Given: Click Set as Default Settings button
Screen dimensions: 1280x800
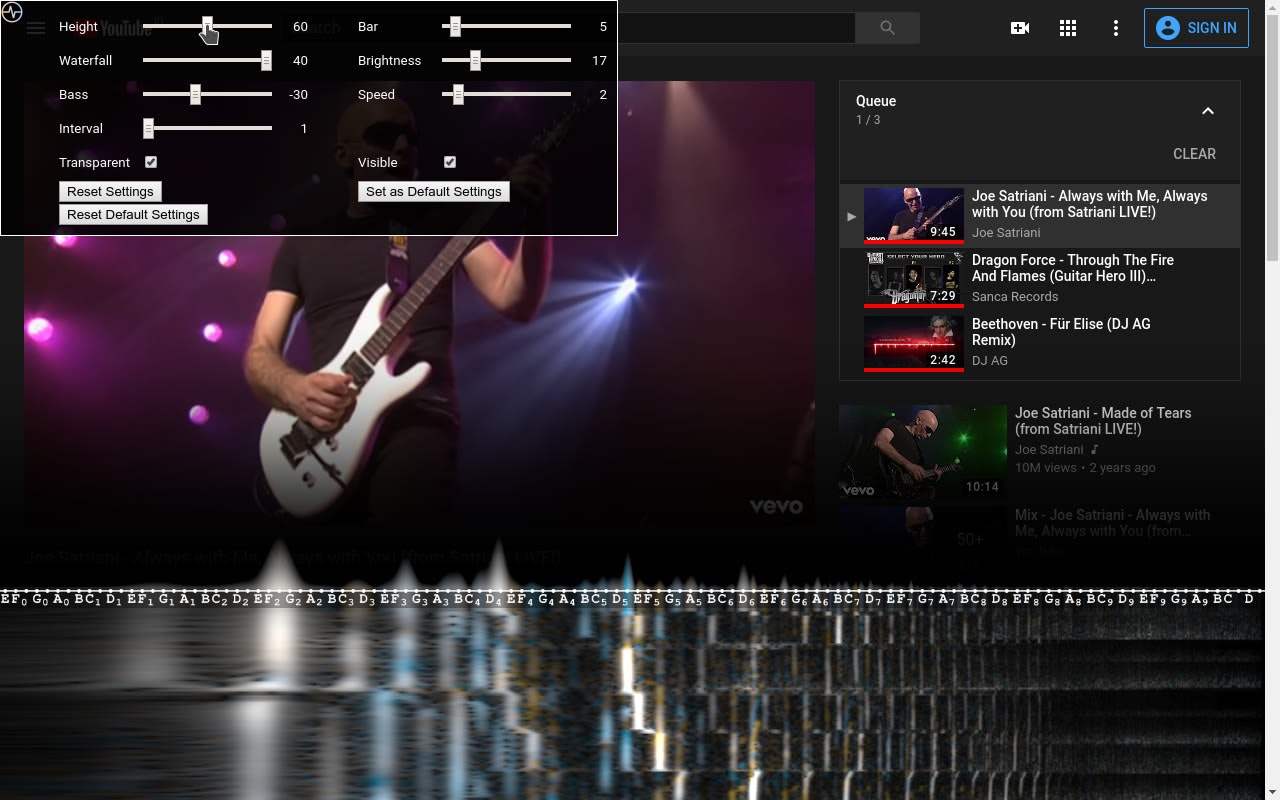Looking at the screenshot, I should pos(433,191).
